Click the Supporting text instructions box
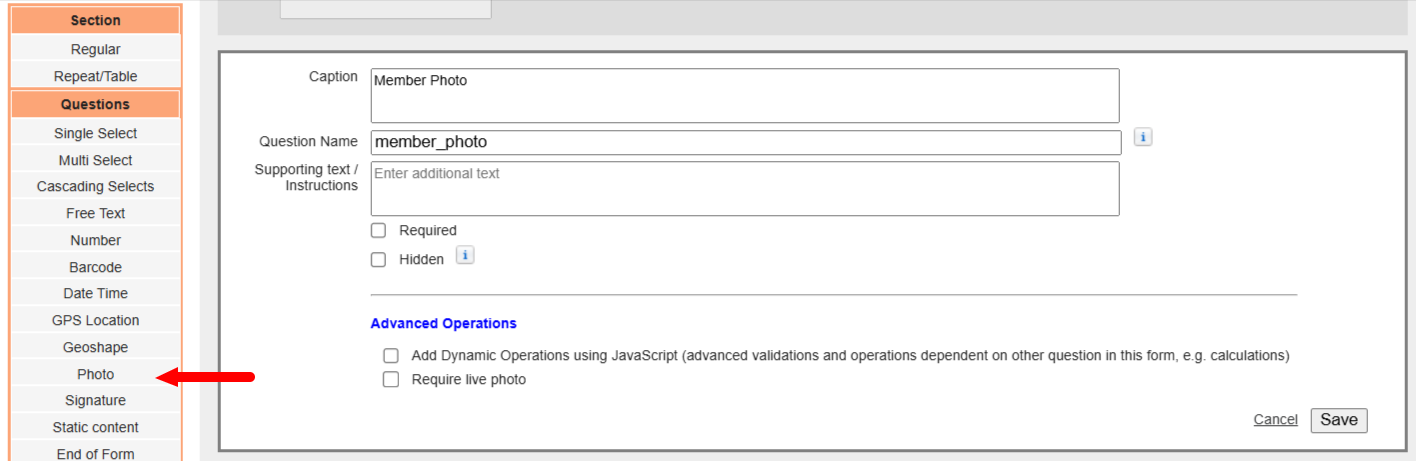Image resolution: width=1416 pixels, height=461 pixels. click(x=745, y=189)
